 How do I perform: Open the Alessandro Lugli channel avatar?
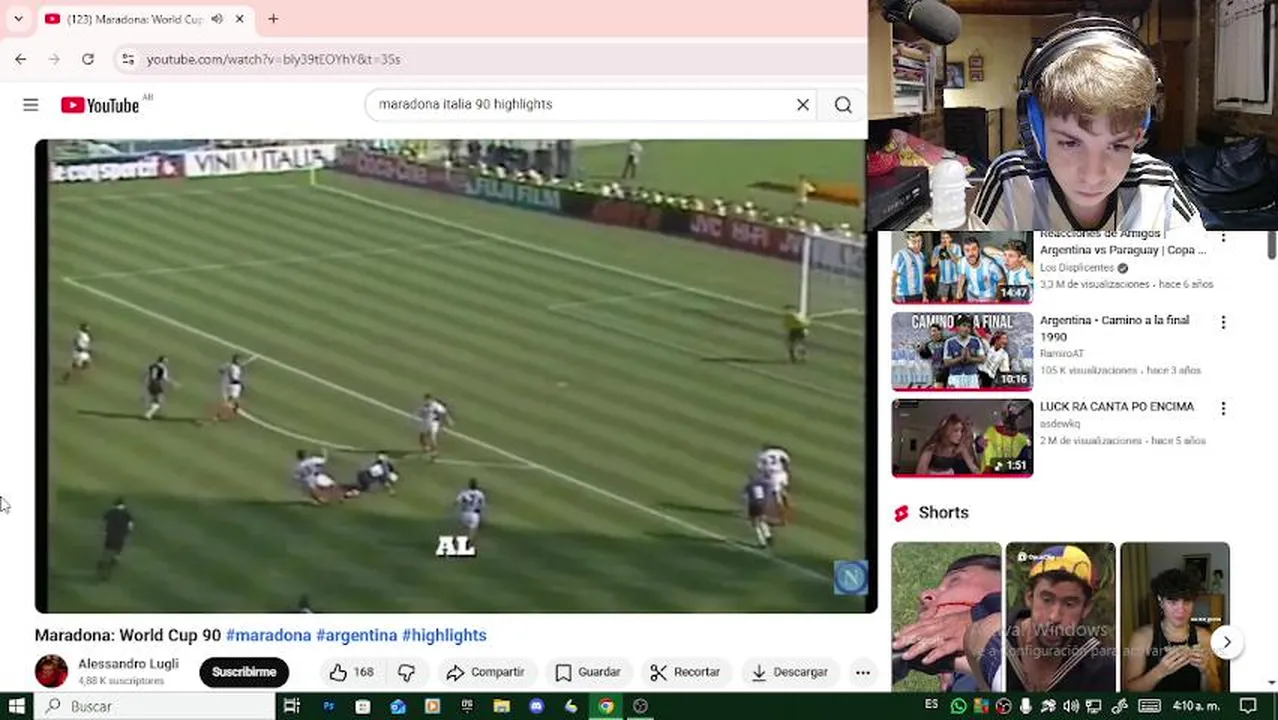click(x=51, y=671)
